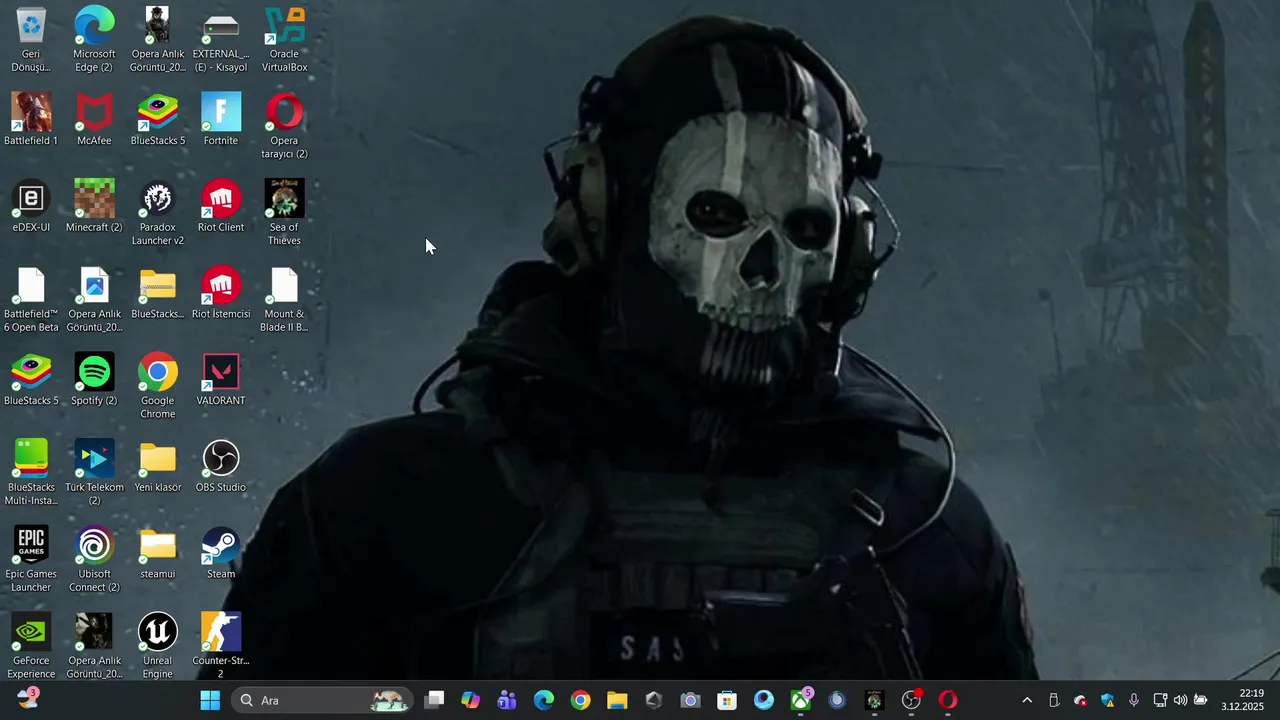Launch Spotify (2) from desktop
1280x720 pixels.
pos(94,380)
